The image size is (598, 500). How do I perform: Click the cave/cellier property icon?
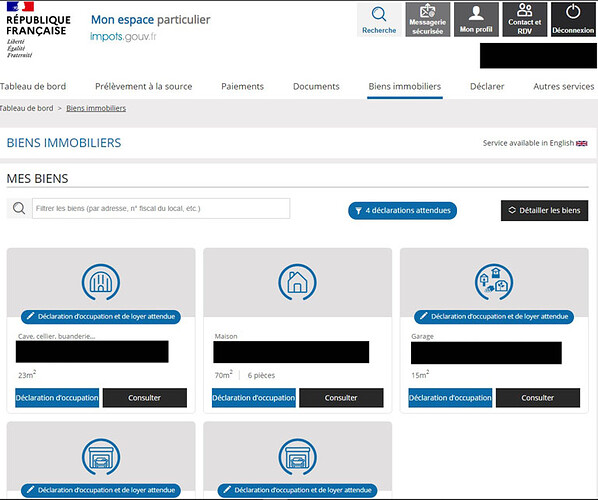[x=101, y=282]
